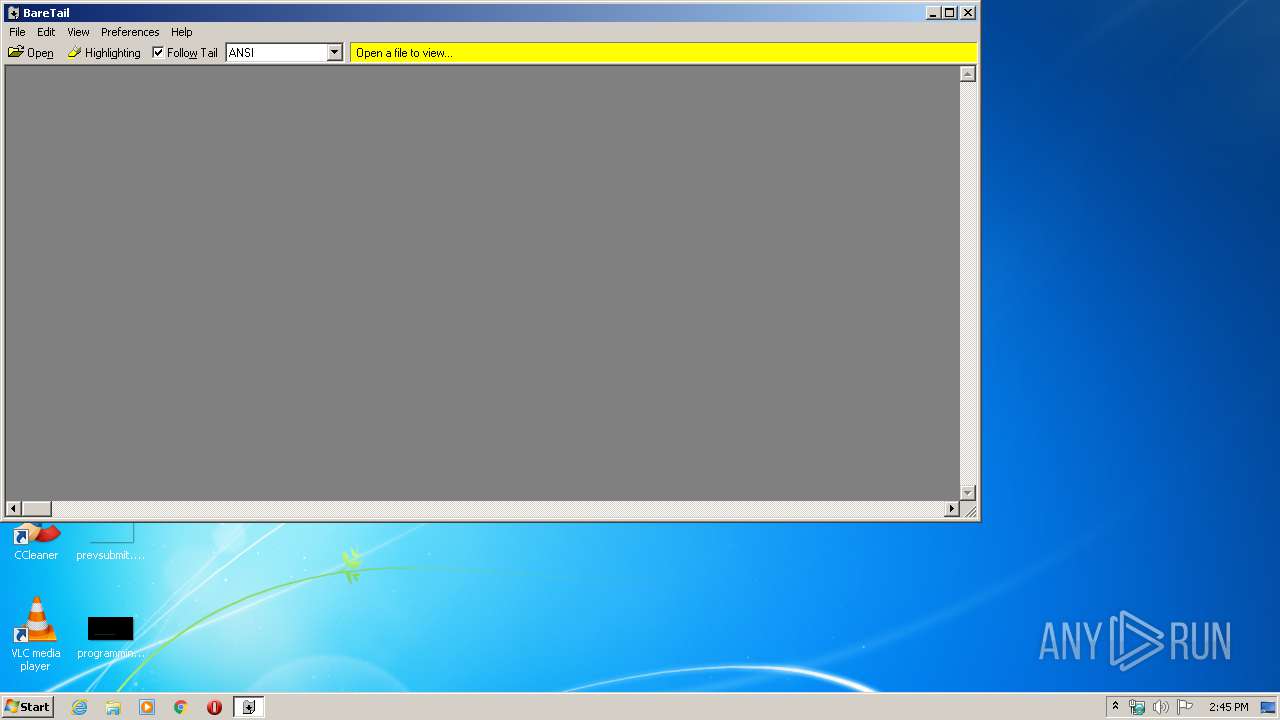Click the volume speaker tray icon

[1160, 707]
